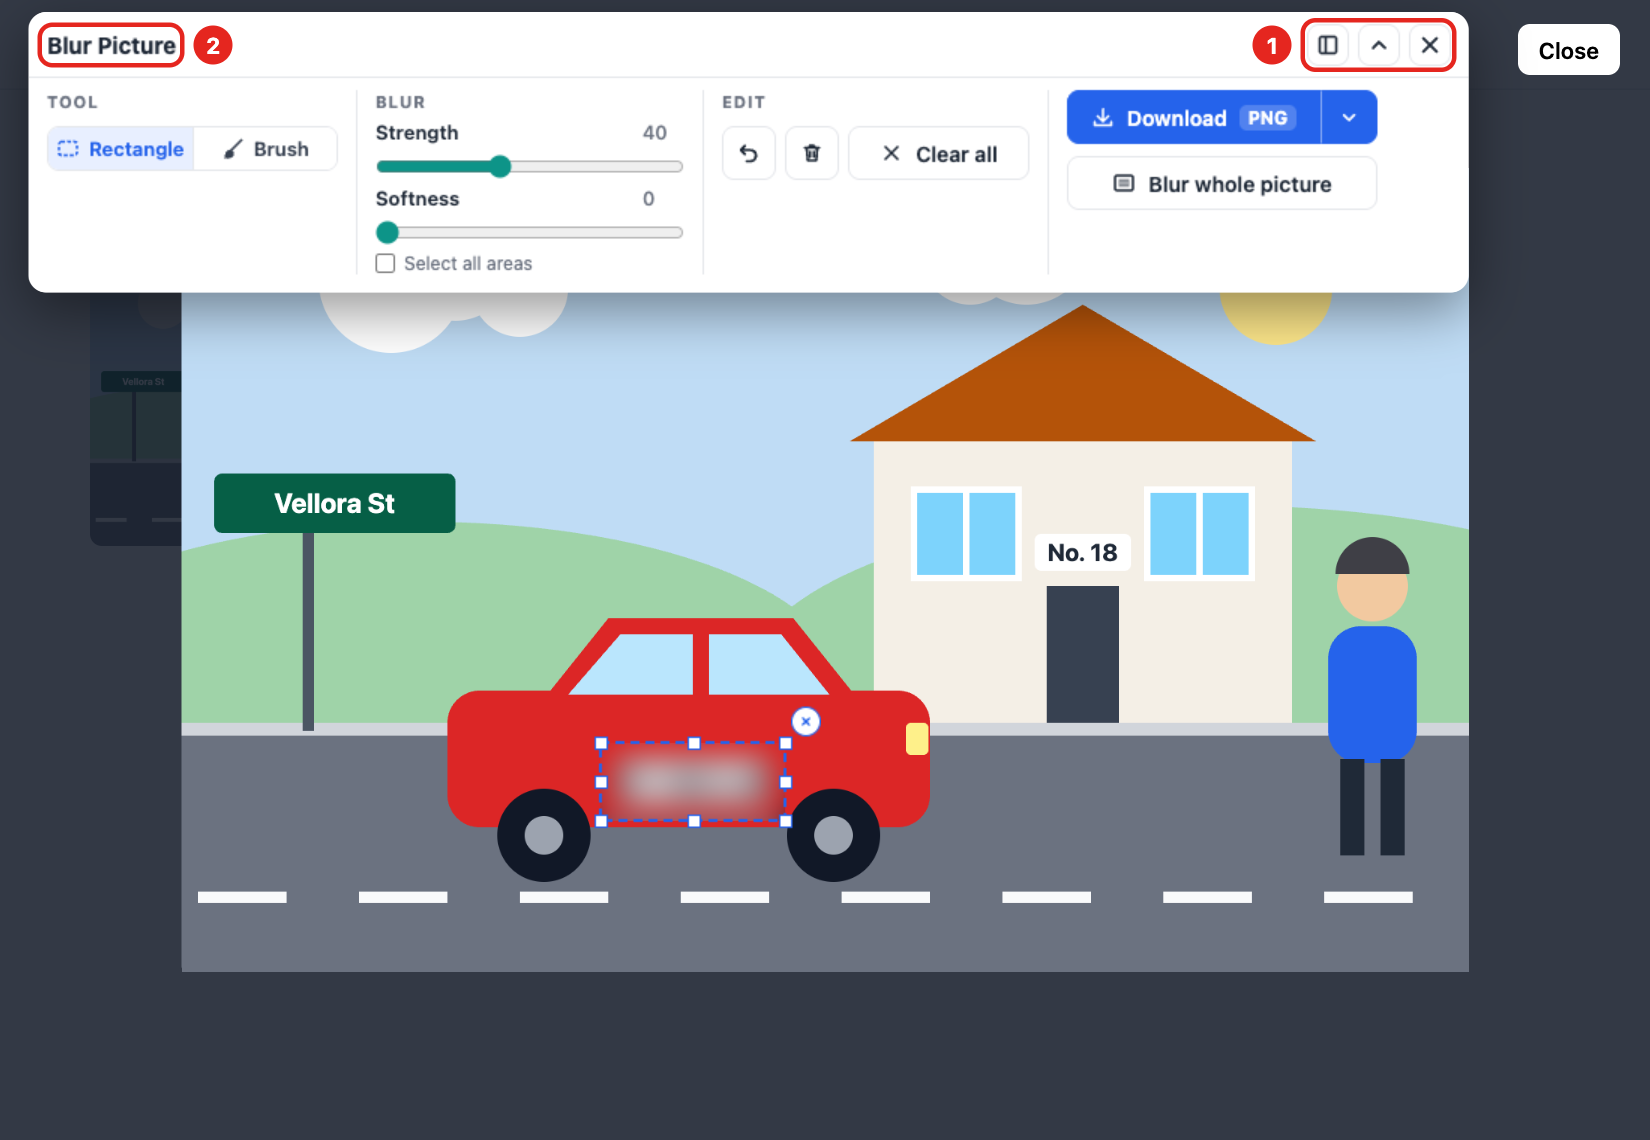
Task: Collapse the Blur Picture panel chevron
Action: coord(1379,45)
